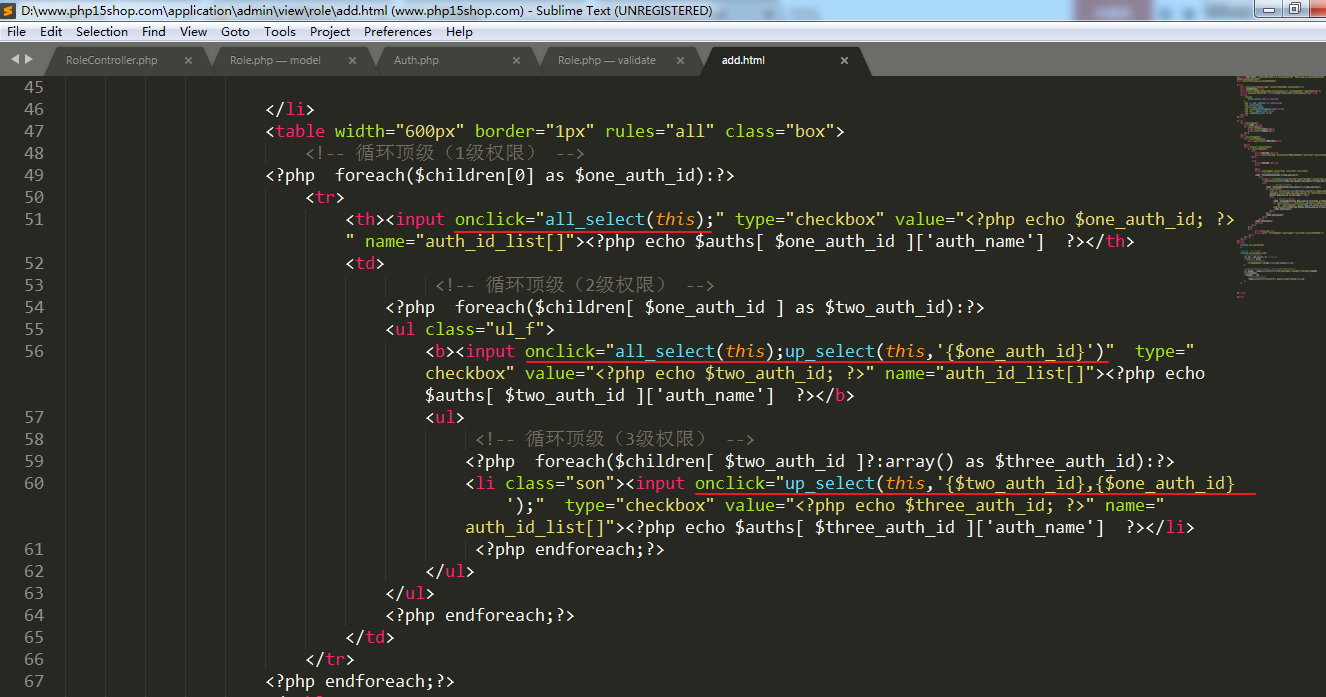Switch to the Role.php — model tab
The image size is (1326, 697).
point(275,61)
